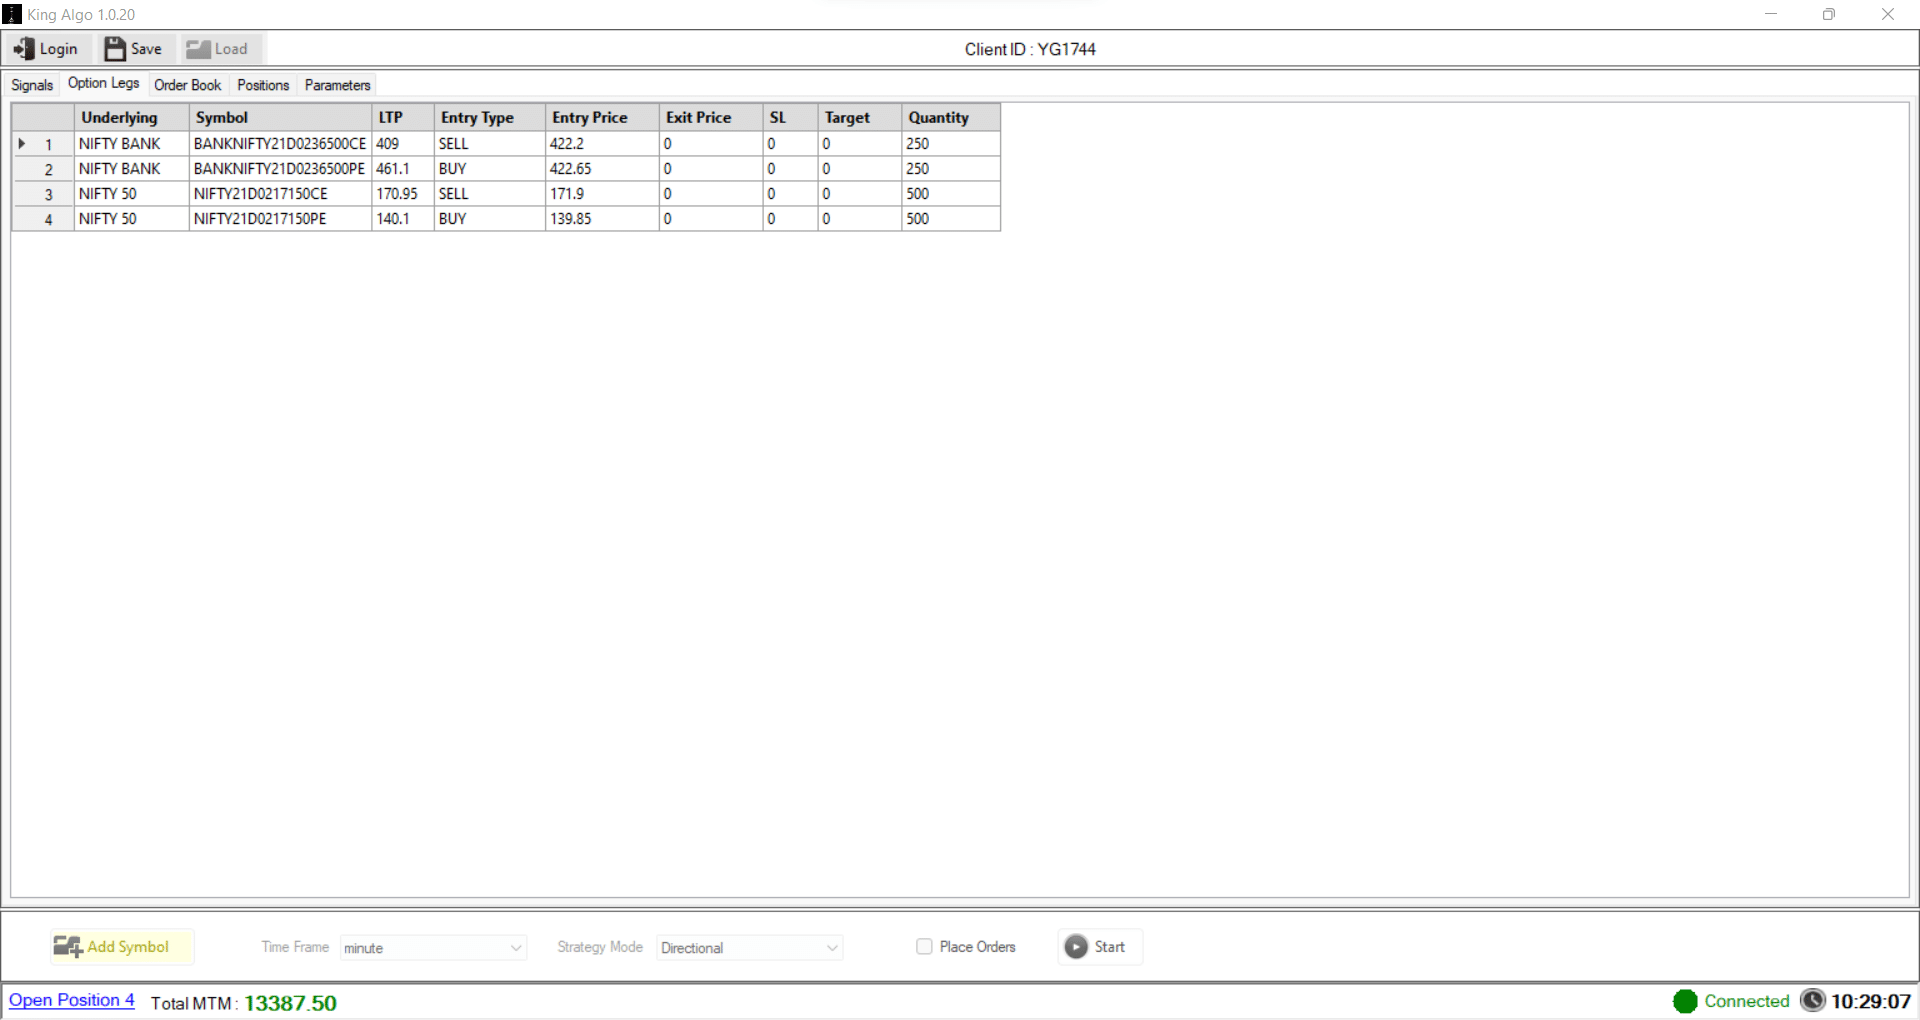Minimize the King Algo window
Image resolution: width=1920 pixels, height=1020 pixels.
[x=1771, y=14]
